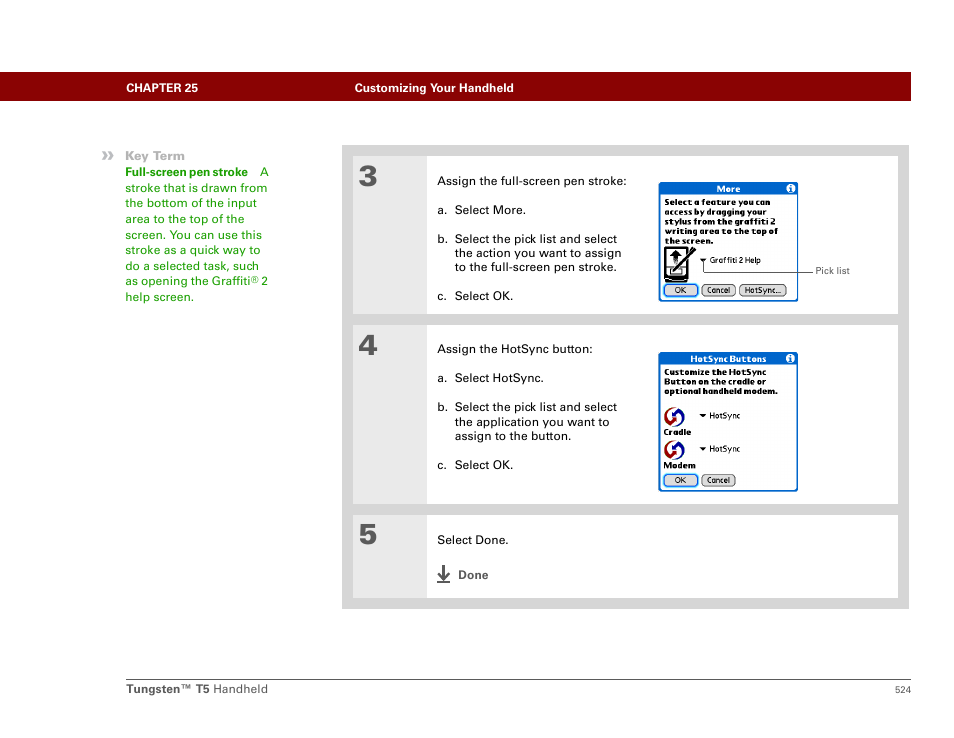Click the Modem HotSync icon
This screenshot has height=738, width=954.
674,450
